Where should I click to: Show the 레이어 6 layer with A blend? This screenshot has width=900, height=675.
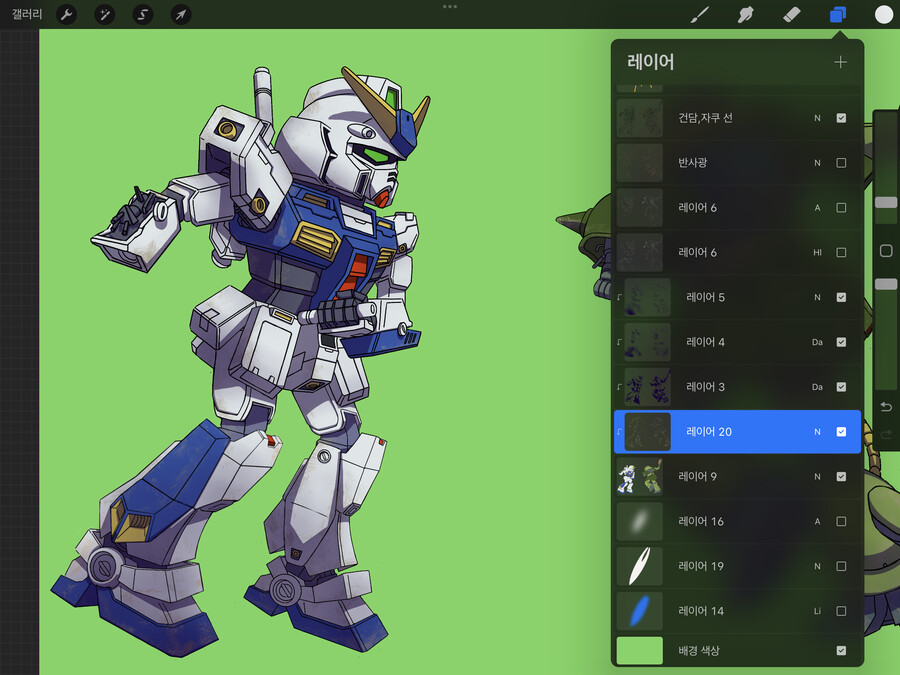[x=841, y=208]
